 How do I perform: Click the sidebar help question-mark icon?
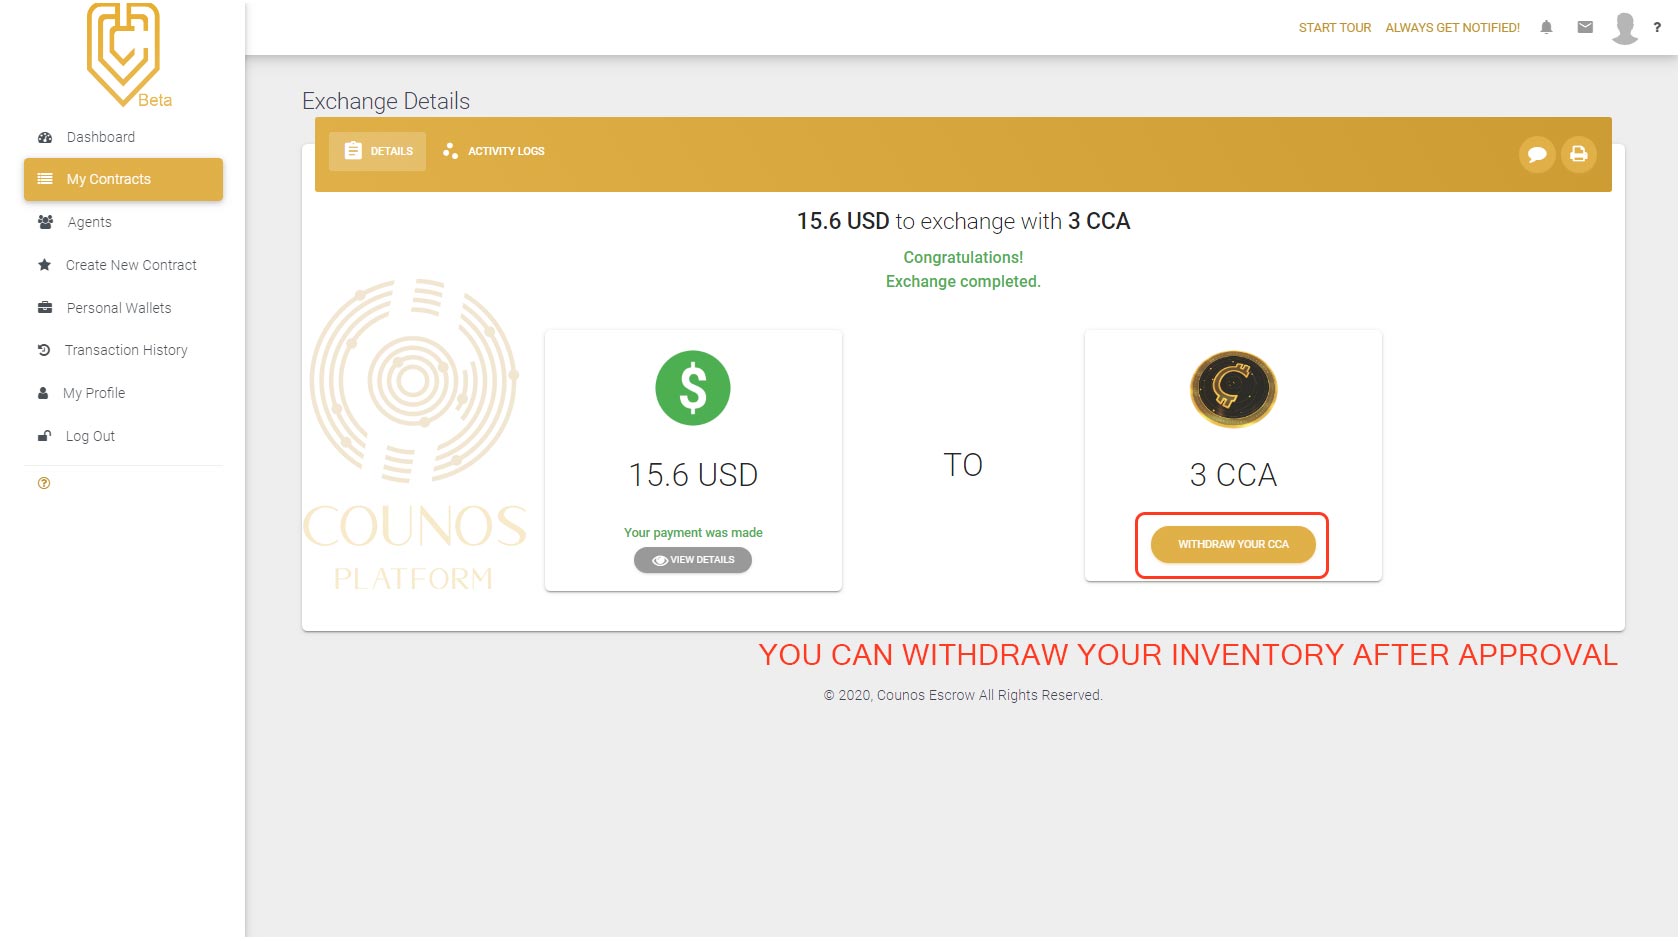[x=44, y=483]
